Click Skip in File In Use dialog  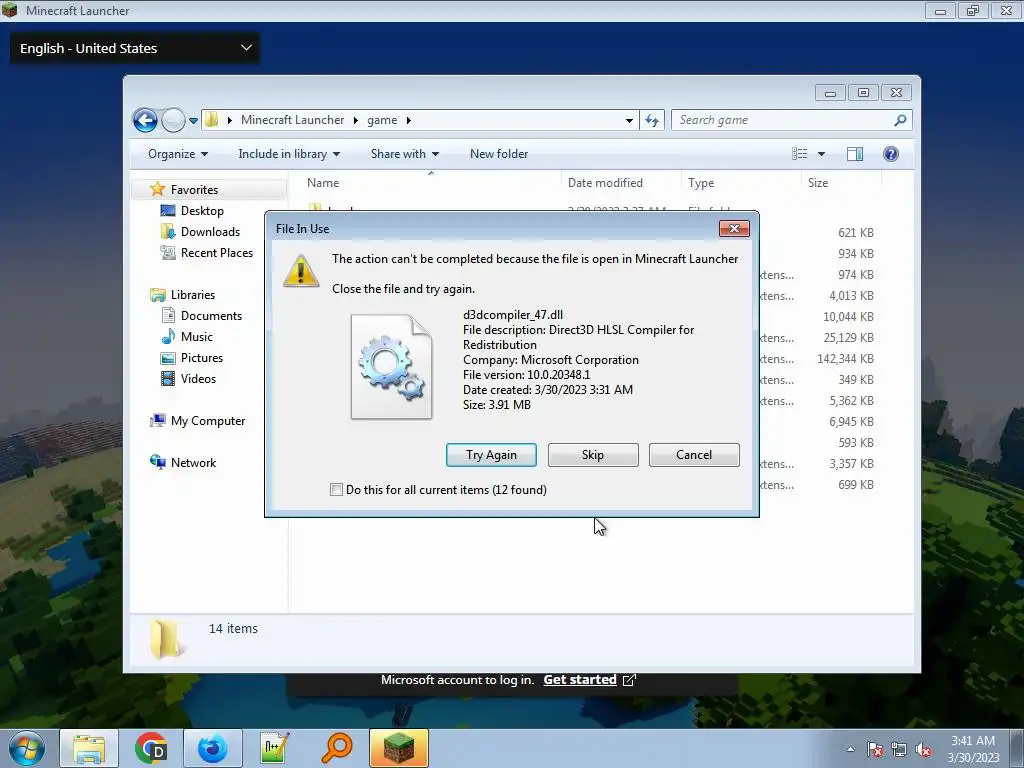593,455
